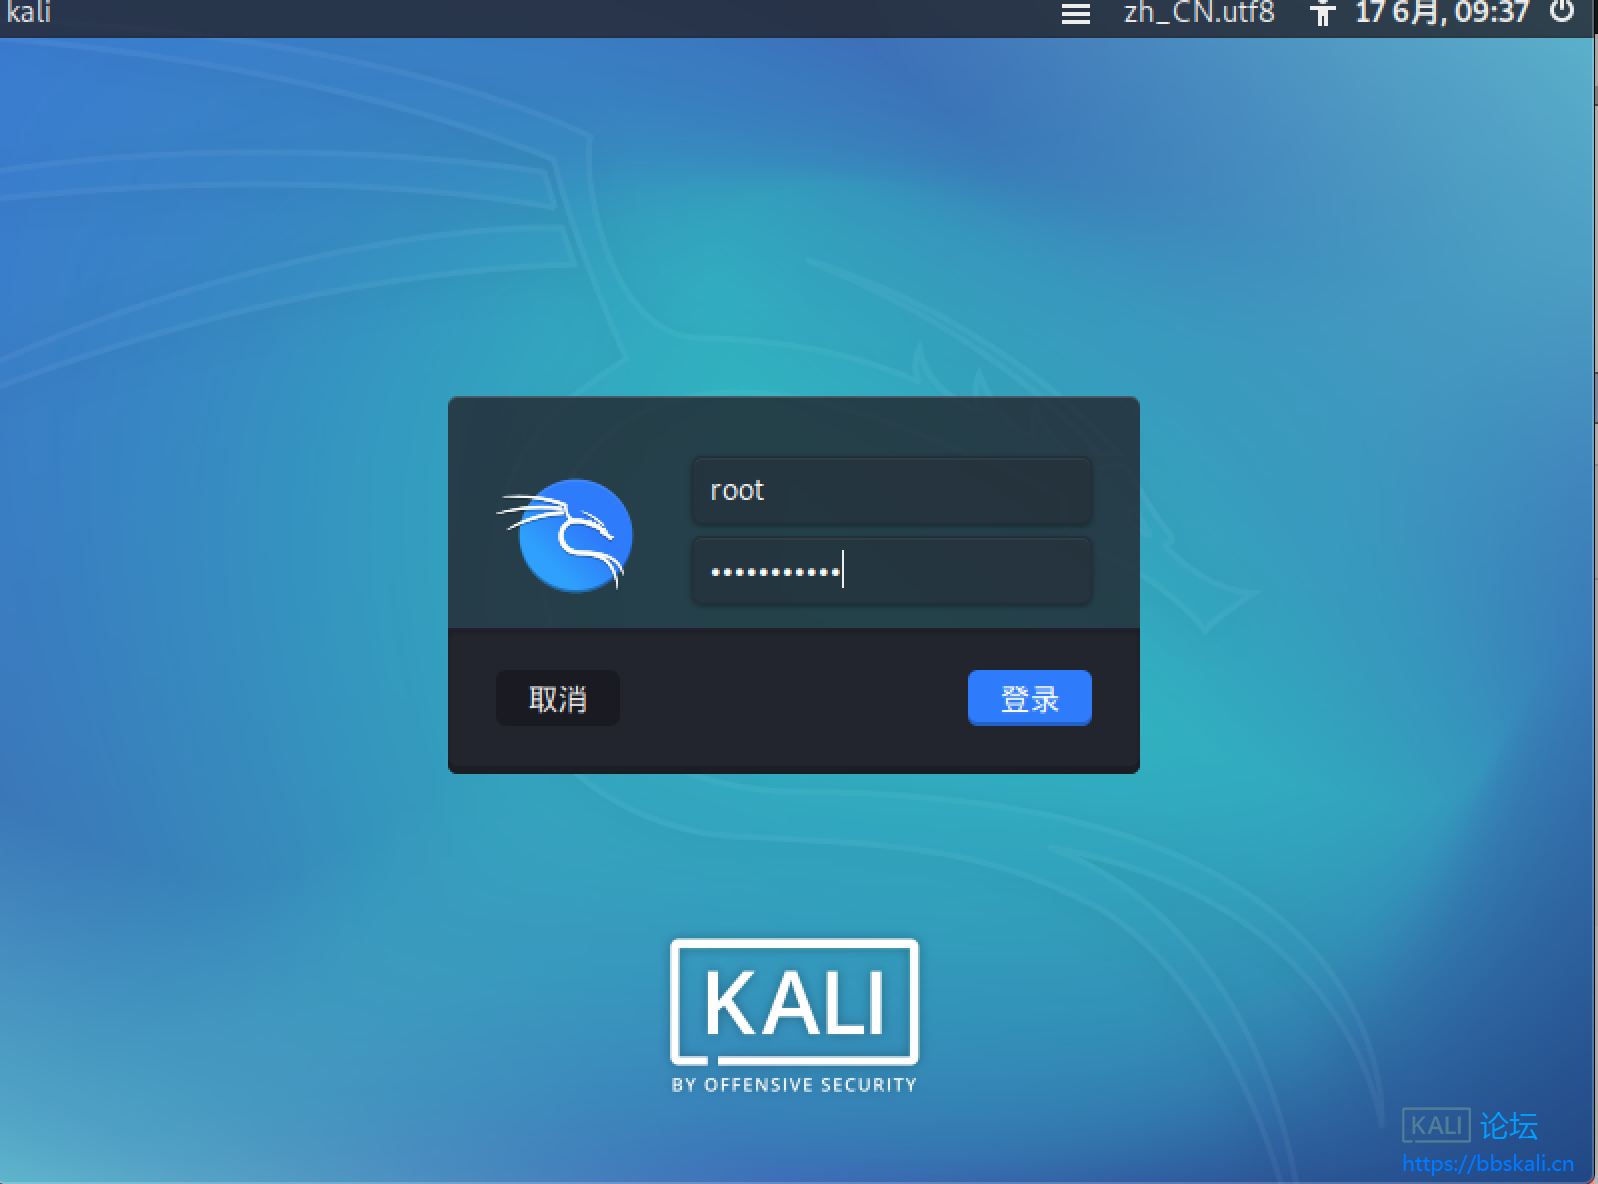Click the kali hostname label
The height and width of the screenshot is (1184, 1598).
pyautogui.click(x=28, y=13)
